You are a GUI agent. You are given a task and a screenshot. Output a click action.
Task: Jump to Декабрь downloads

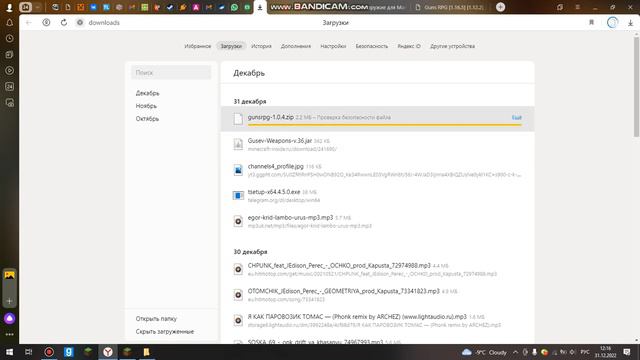click(x=147, y=93)
